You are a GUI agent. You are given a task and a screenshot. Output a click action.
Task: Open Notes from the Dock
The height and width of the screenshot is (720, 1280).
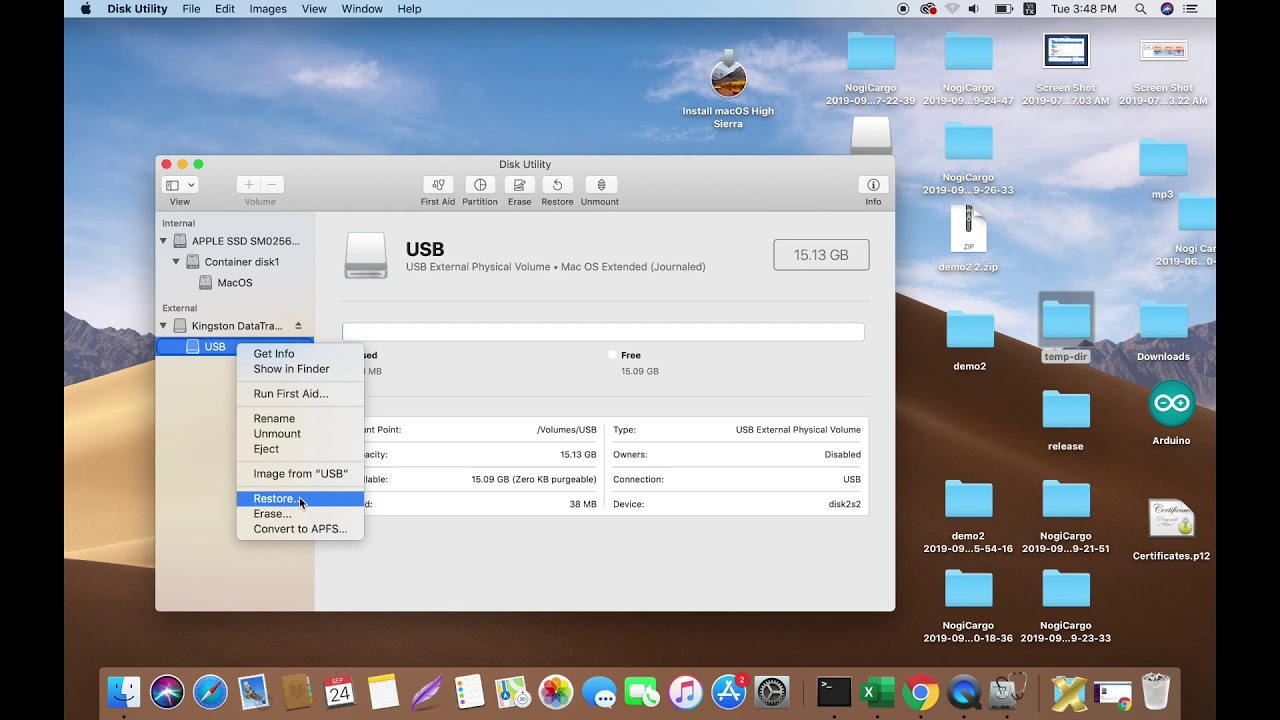383,692
